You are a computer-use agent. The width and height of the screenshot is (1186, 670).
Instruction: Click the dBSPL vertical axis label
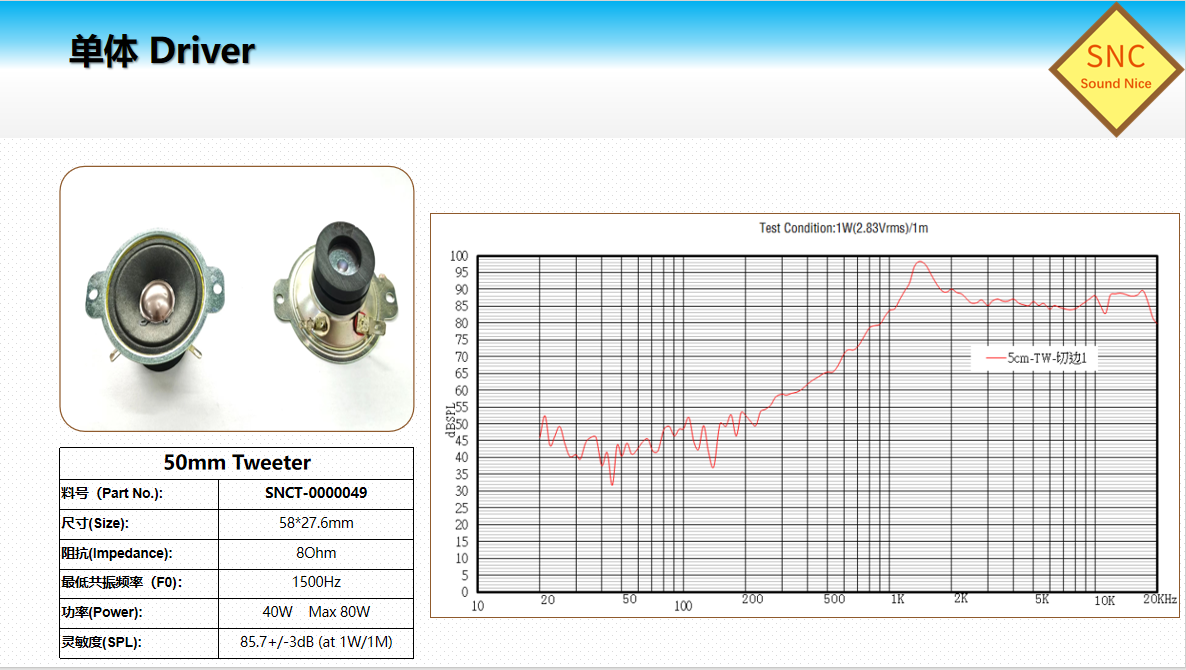click(x=450, y=420)
